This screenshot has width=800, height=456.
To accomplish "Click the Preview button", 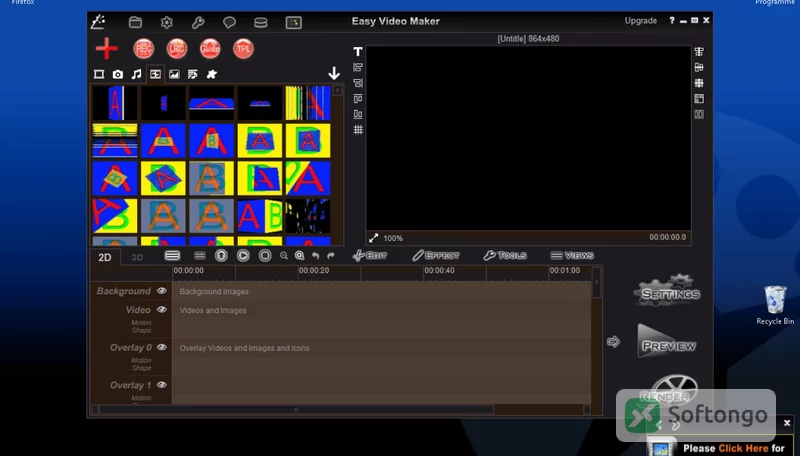I will pos(666,341).
